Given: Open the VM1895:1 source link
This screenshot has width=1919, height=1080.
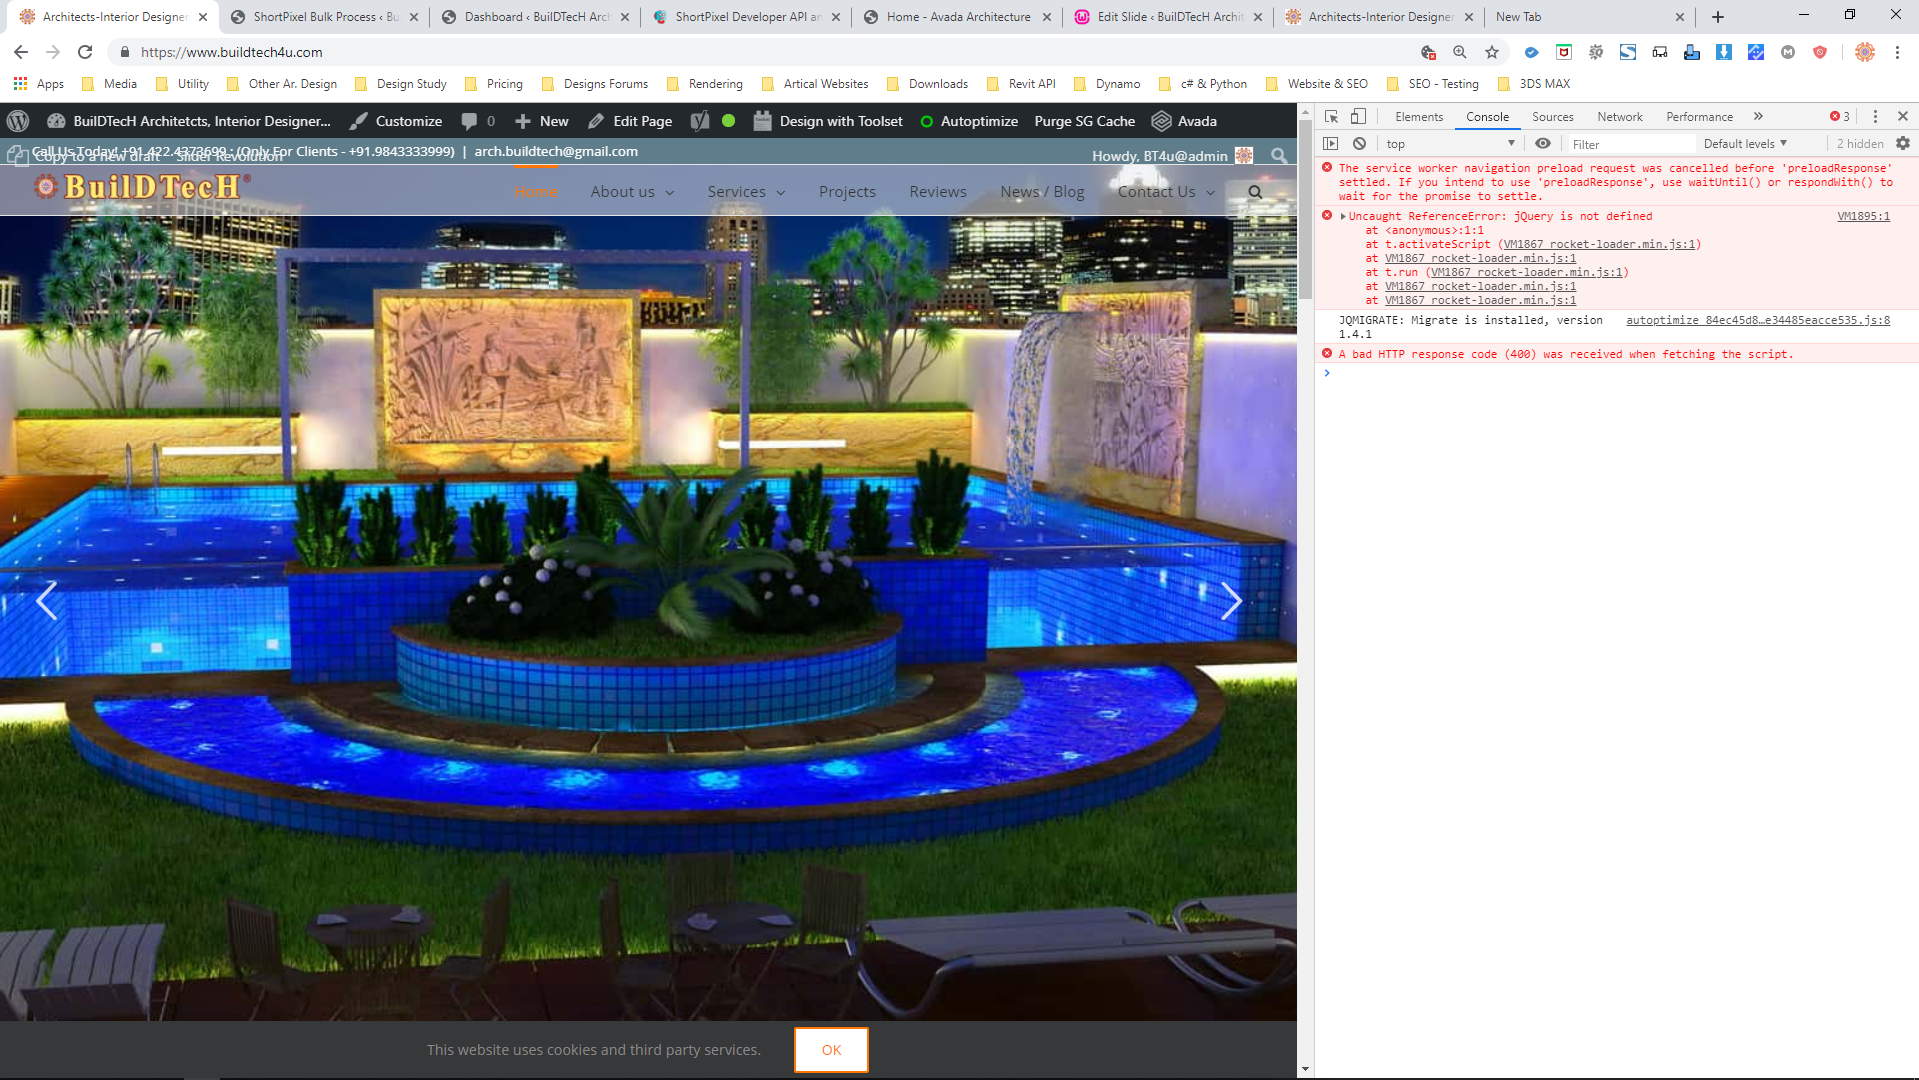Looking at the screenshot, I should point(1863,216).
